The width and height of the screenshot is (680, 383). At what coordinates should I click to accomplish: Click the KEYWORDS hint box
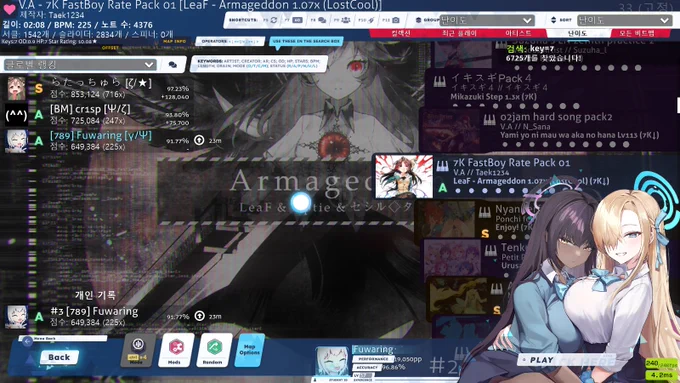(x=259, y=64)
